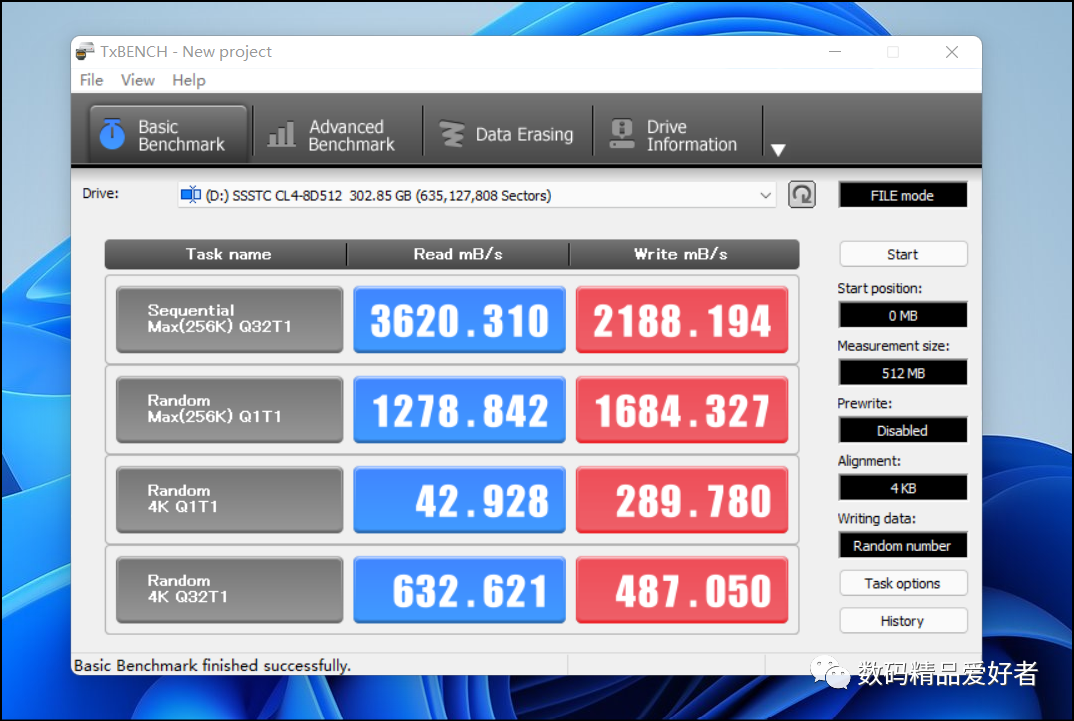Open the File menu
Viewport: 1074px width, 721px height.
[91, 80]
